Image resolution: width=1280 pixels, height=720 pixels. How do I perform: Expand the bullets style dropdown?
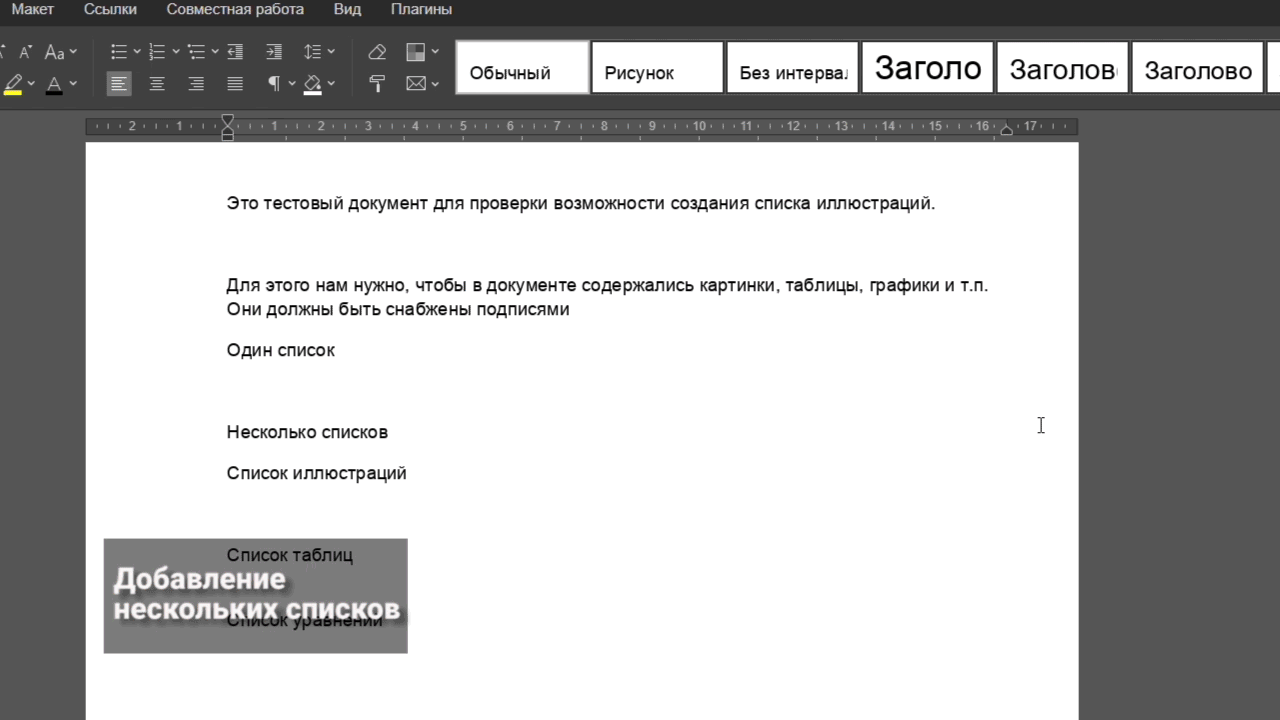click(x=137, y=52)
